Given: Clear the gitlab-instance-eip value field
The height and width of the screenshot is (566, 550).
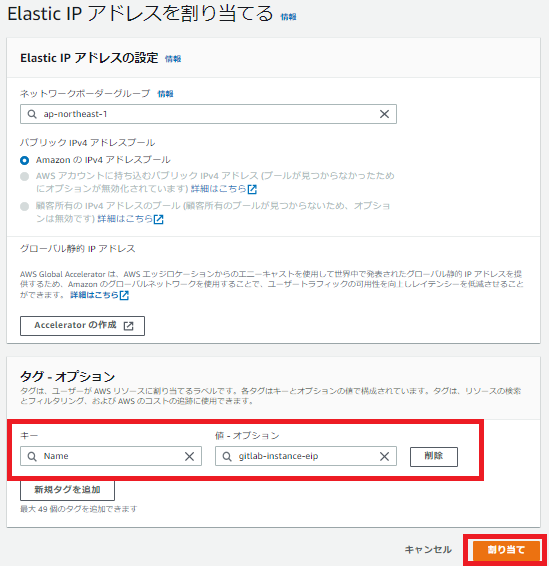Looking at the screenshot, I should pyautogui.click(x=384, y=456).
